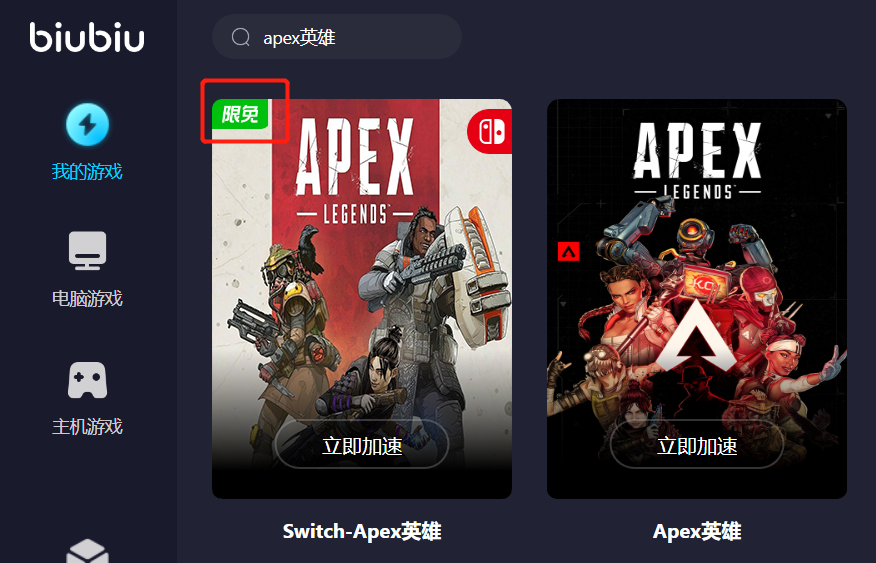Viewport: 876px width, 563px height.
Task: Click the red Apex logo badge
Action: pos(569,252)
